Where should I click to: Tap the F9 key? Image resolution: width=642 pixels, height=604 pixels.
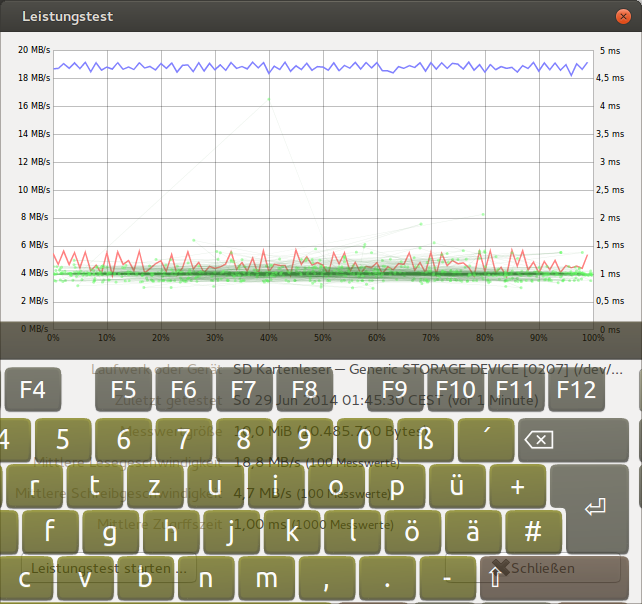(x=394, y=390)
